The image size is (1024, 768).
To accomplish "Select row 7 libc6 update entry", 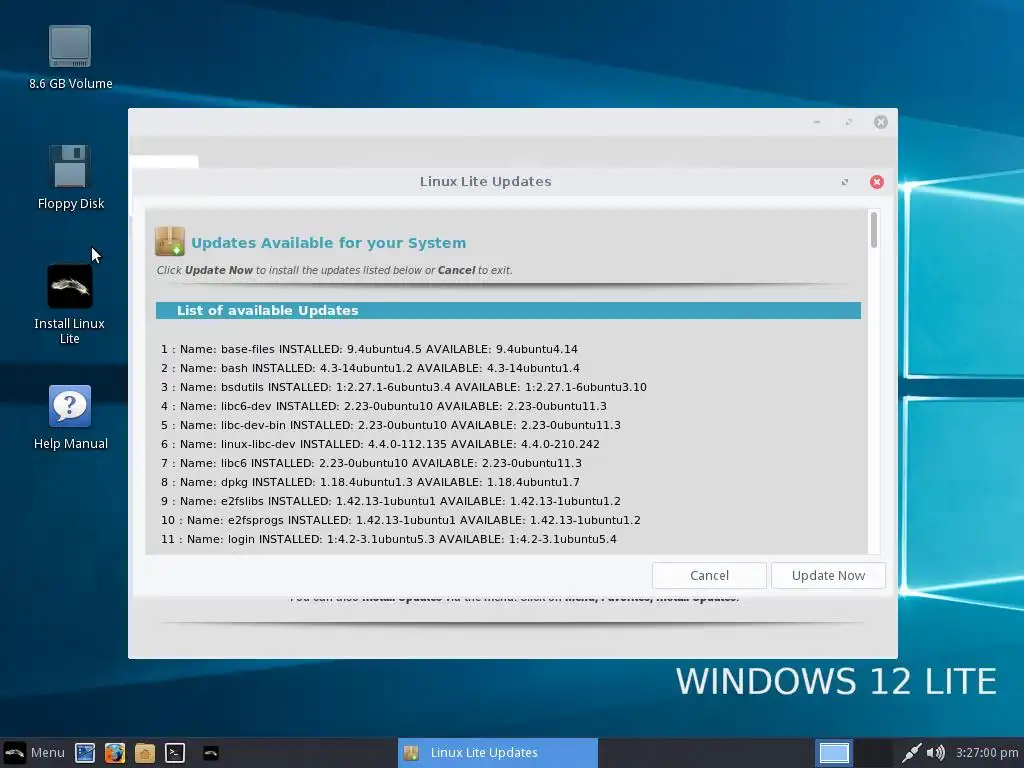I will coord(371,462).
